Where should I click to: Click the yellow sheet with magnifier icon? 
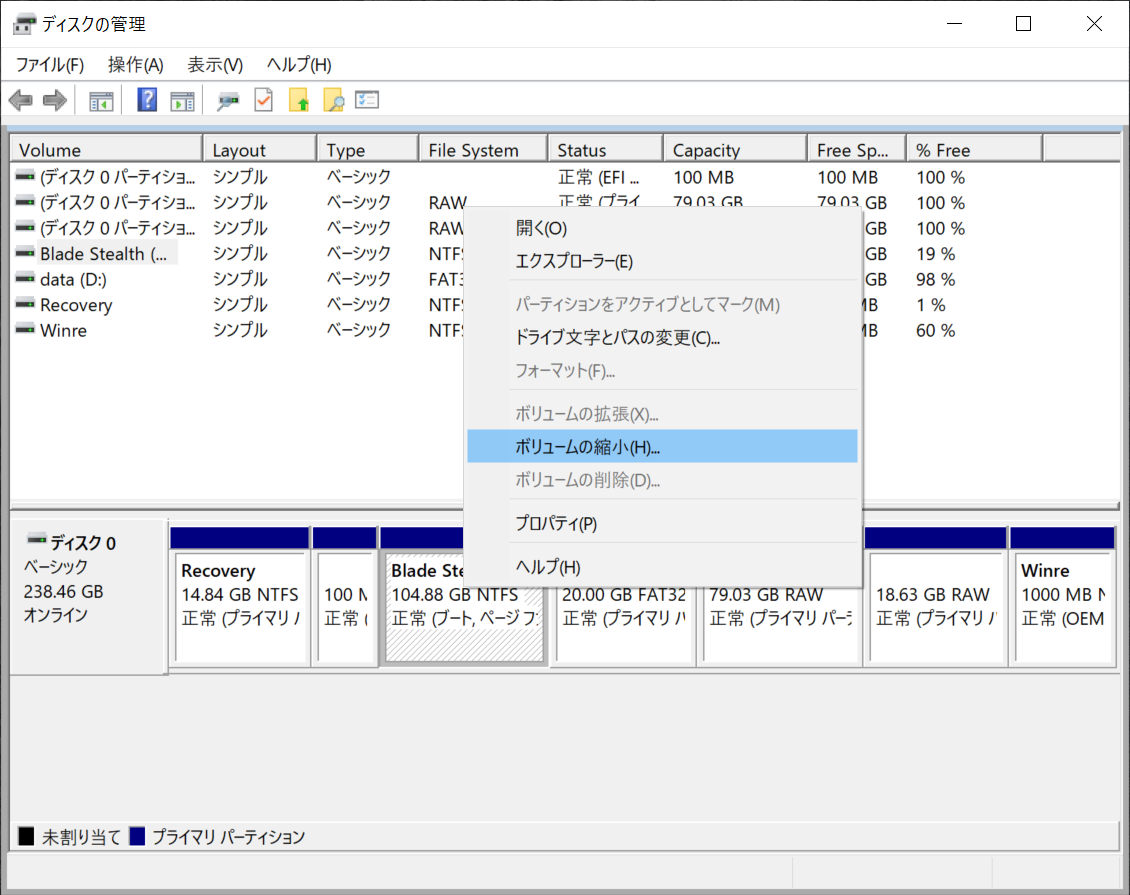[x=333, y=100]
